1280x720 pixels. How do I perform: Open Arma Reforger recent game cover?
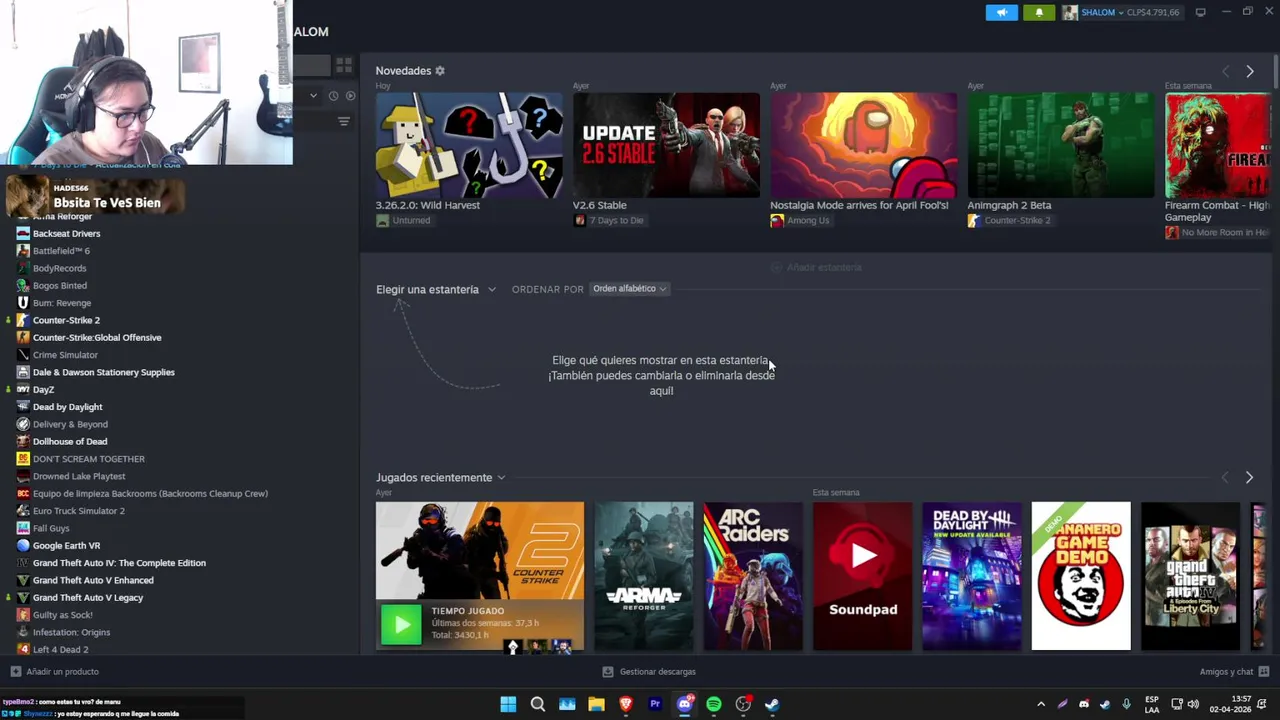pyautogui.click(x=644, y=576)
